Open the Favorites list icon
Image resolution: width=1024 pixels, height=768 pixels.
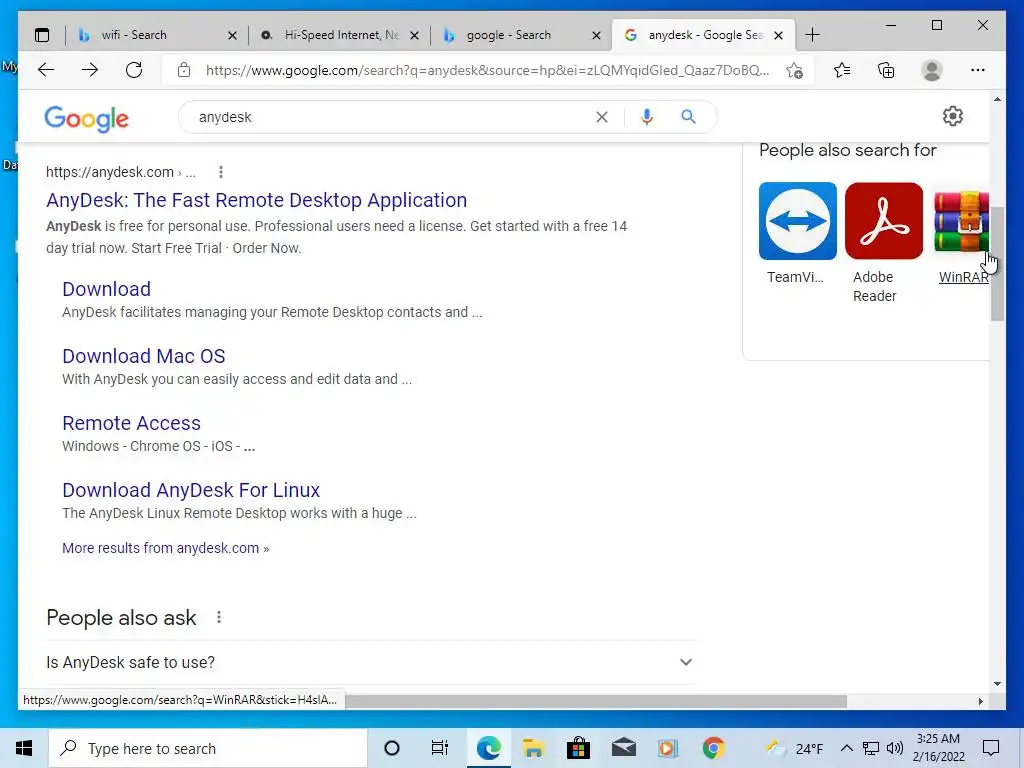click(842, 70)
